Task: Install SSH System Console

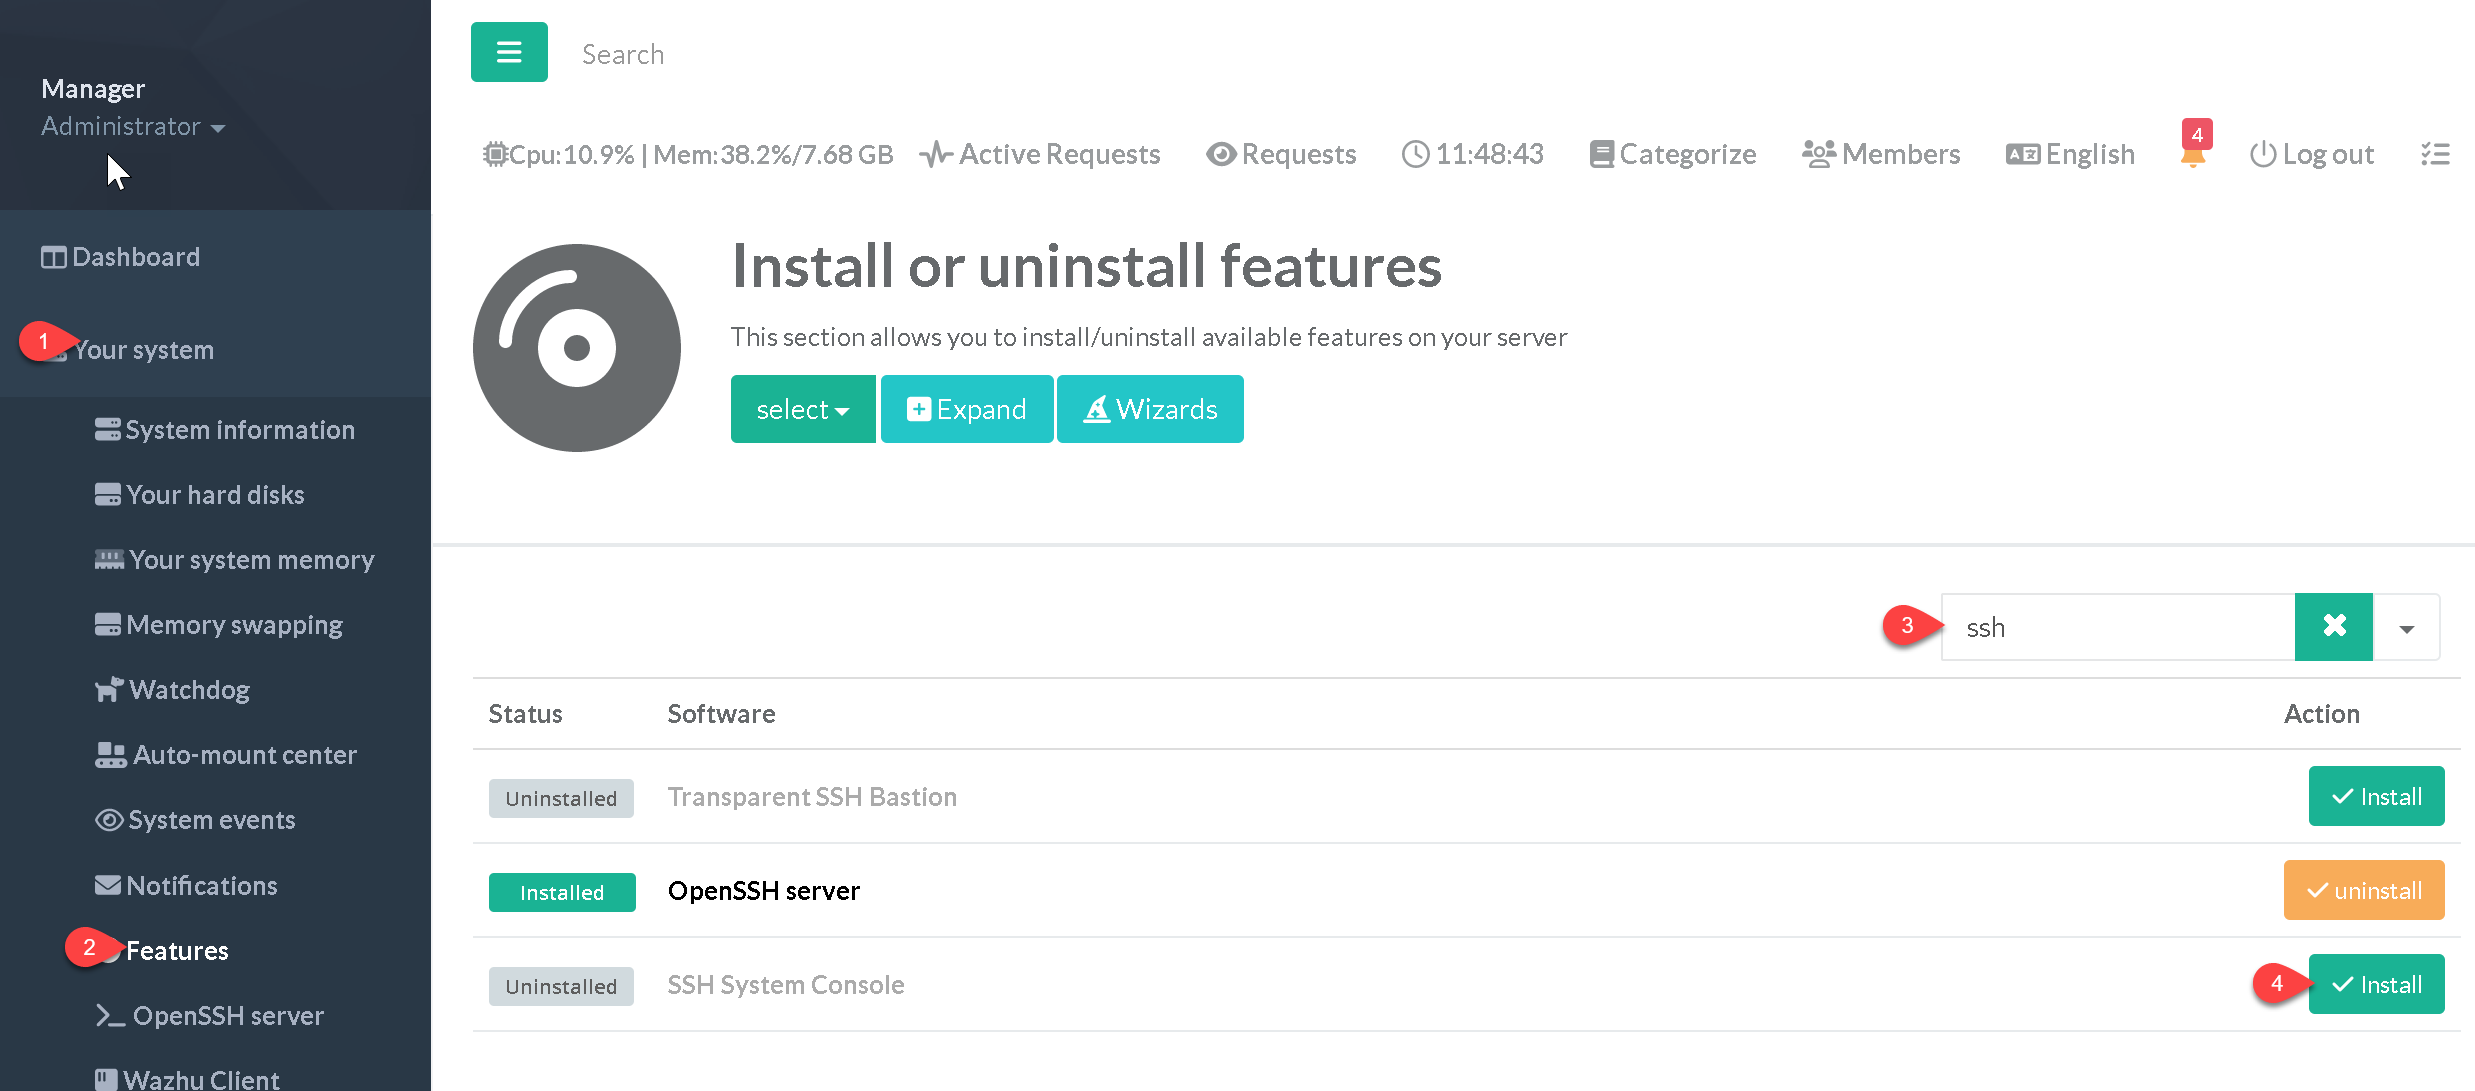Action: click(2376, 984)
